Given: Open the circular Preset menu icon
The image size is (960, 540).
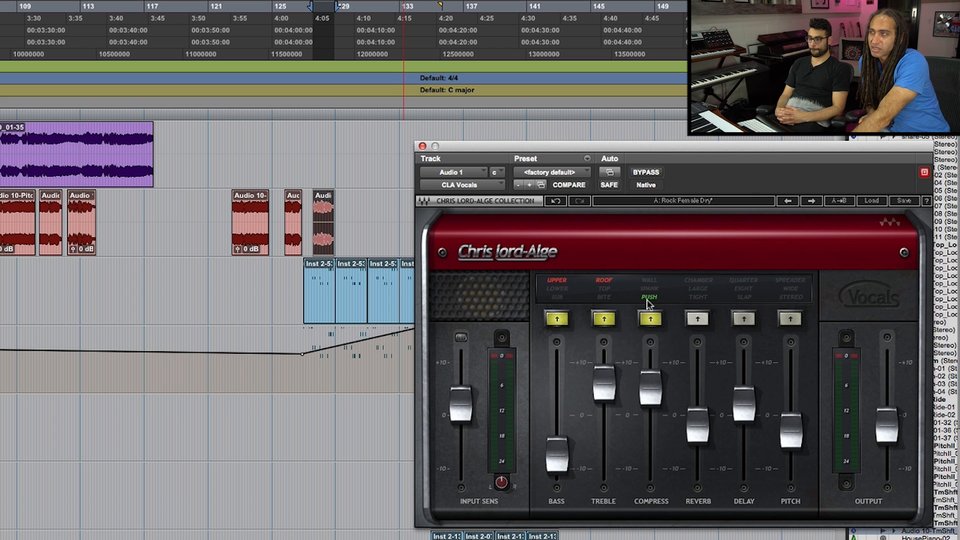Looking at the screenshot, I should (x=587, y=159).
